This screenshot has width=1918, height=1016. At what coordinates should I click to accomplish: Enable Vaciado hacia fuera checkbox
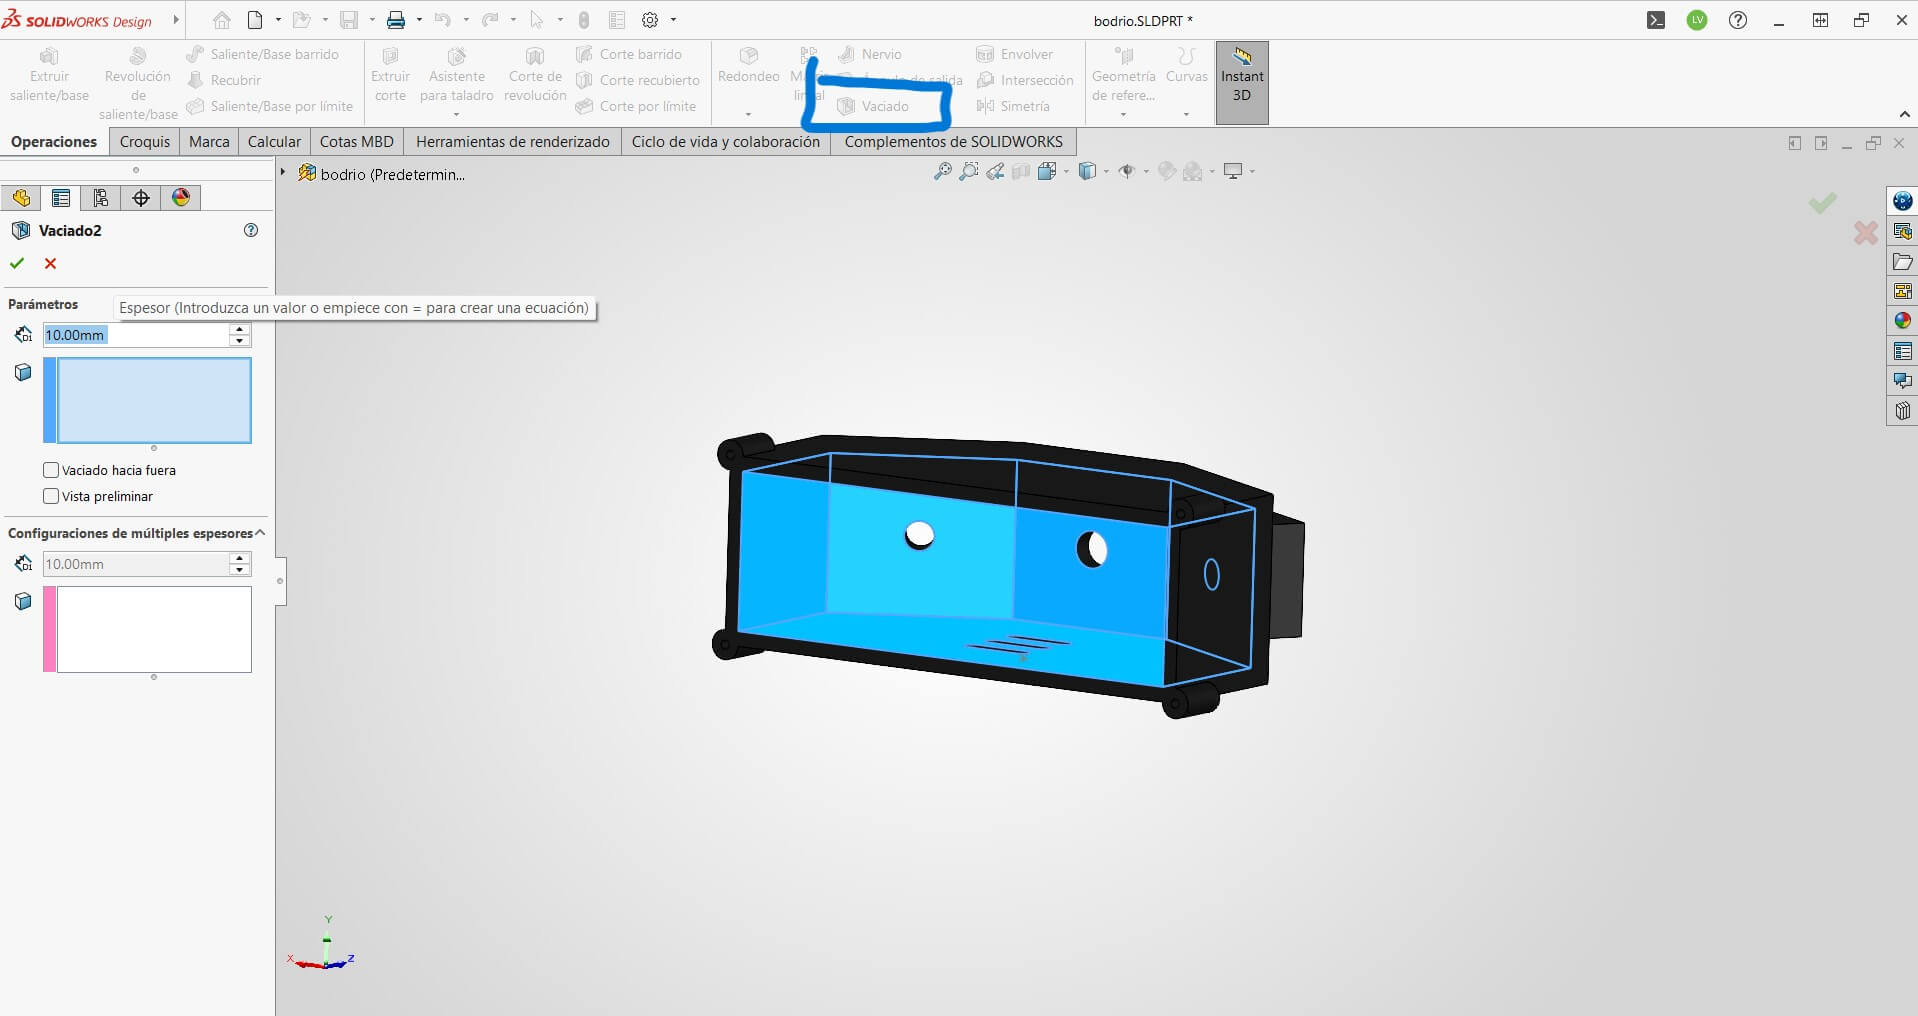(51, 470)
